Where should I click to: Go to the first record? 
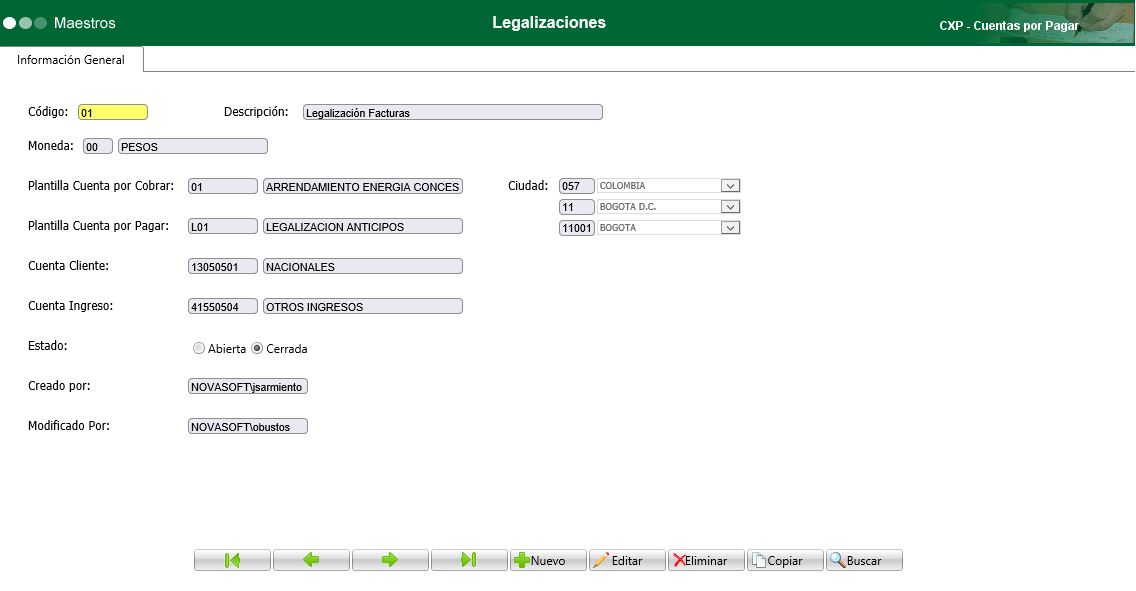pyautogui.click(x=233, y=560)
